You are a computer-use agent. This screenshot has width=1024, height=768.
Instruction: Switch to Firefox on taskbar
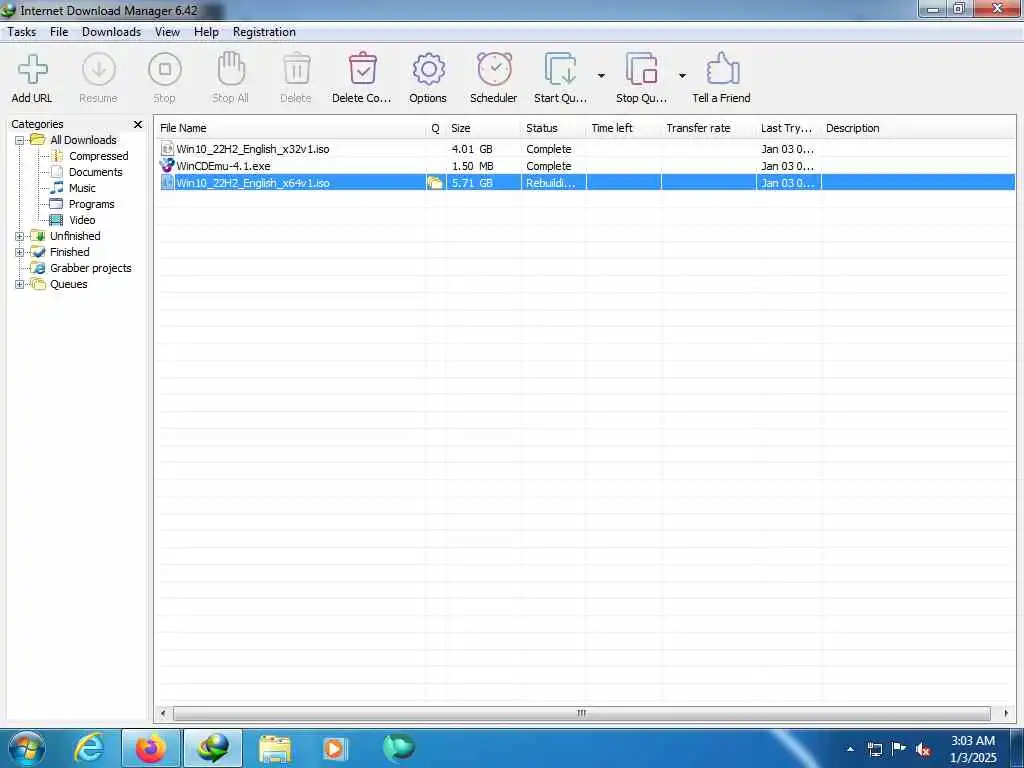[x=151, y=748]
